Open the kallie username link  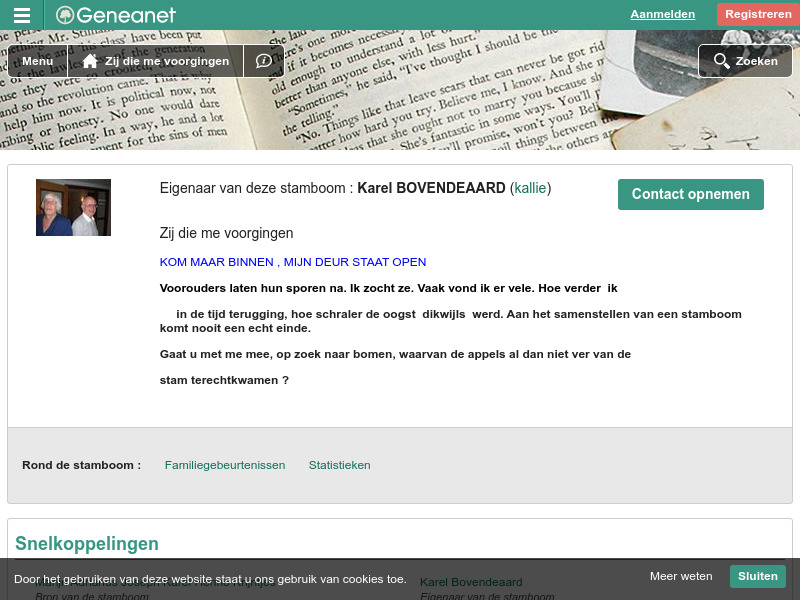[530, 188]
